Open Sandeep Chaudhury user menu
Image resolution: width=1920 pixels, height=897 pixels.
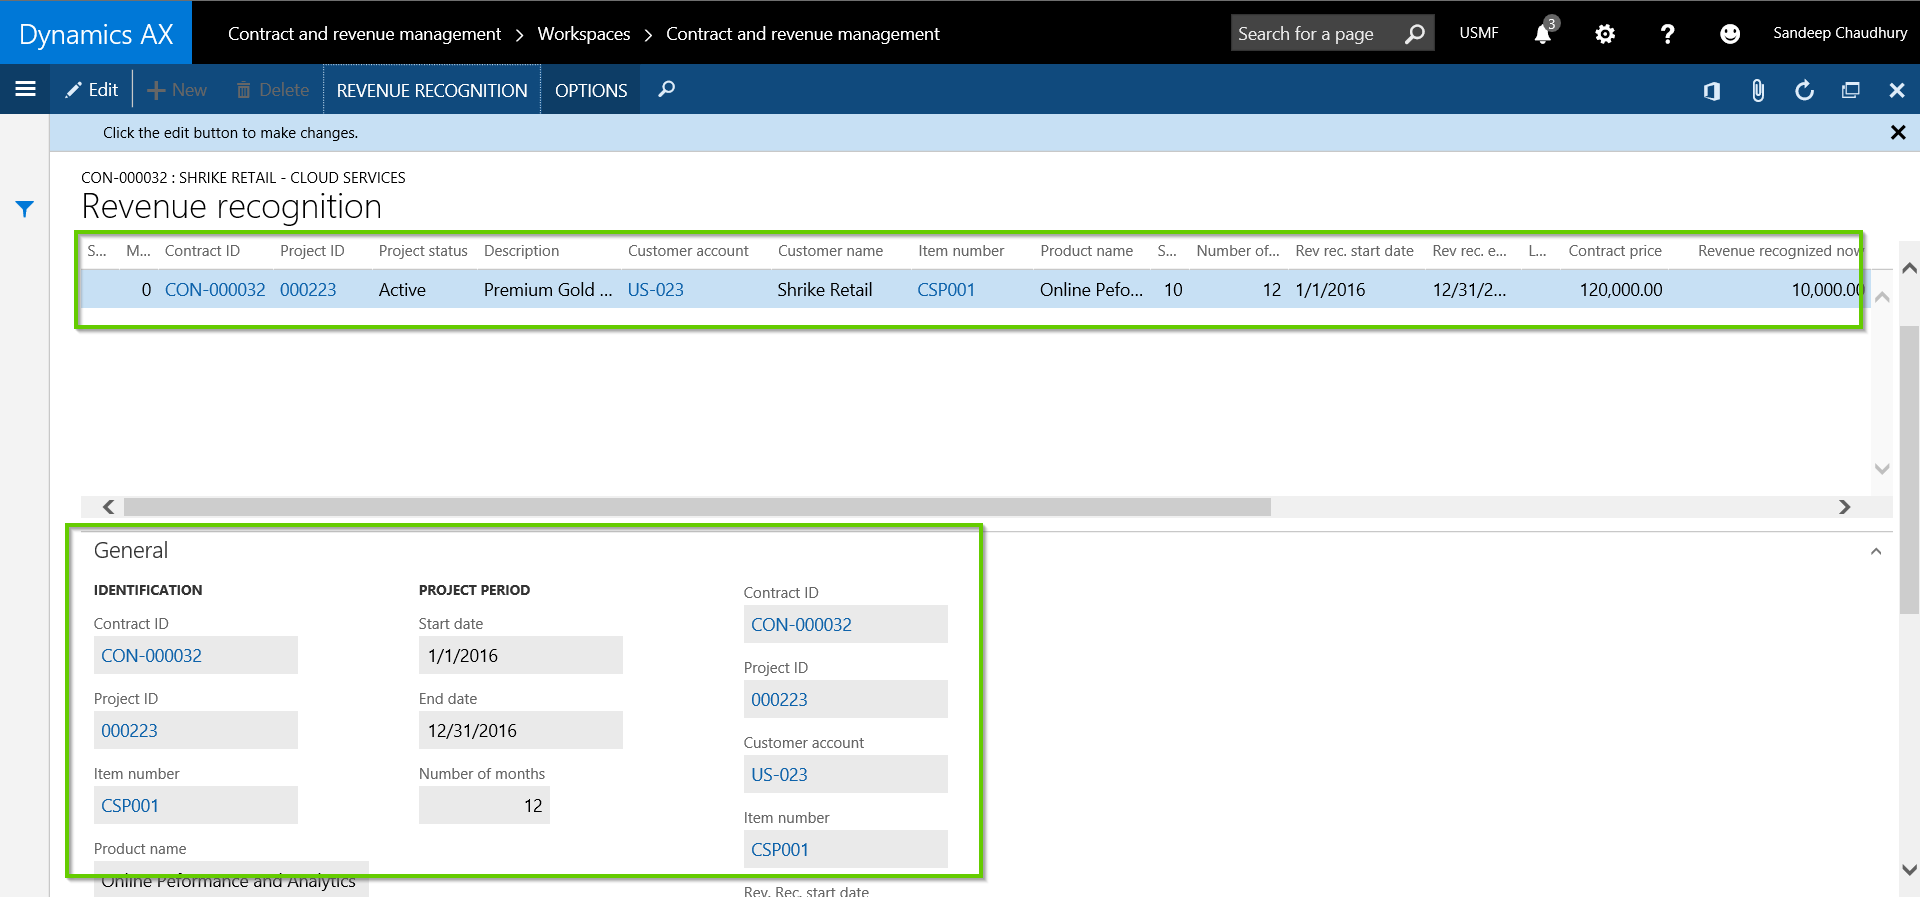[1840, 33]
